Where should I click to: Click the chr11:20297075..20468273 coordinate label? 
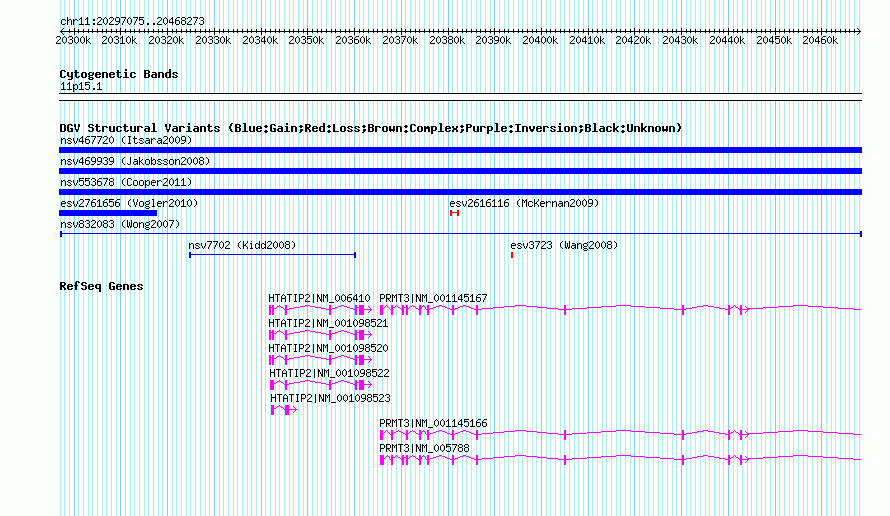tap(132, 21)
